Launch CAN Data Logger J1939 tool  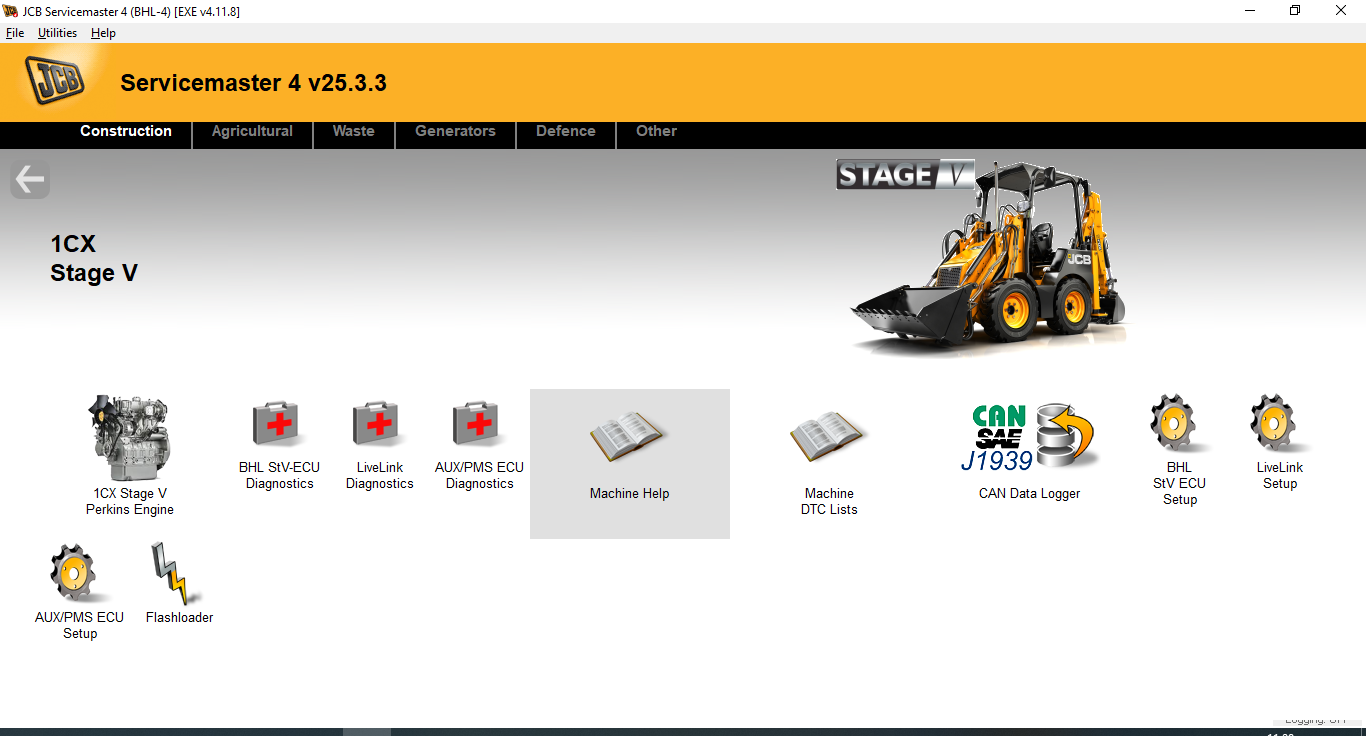point(1030,438)
